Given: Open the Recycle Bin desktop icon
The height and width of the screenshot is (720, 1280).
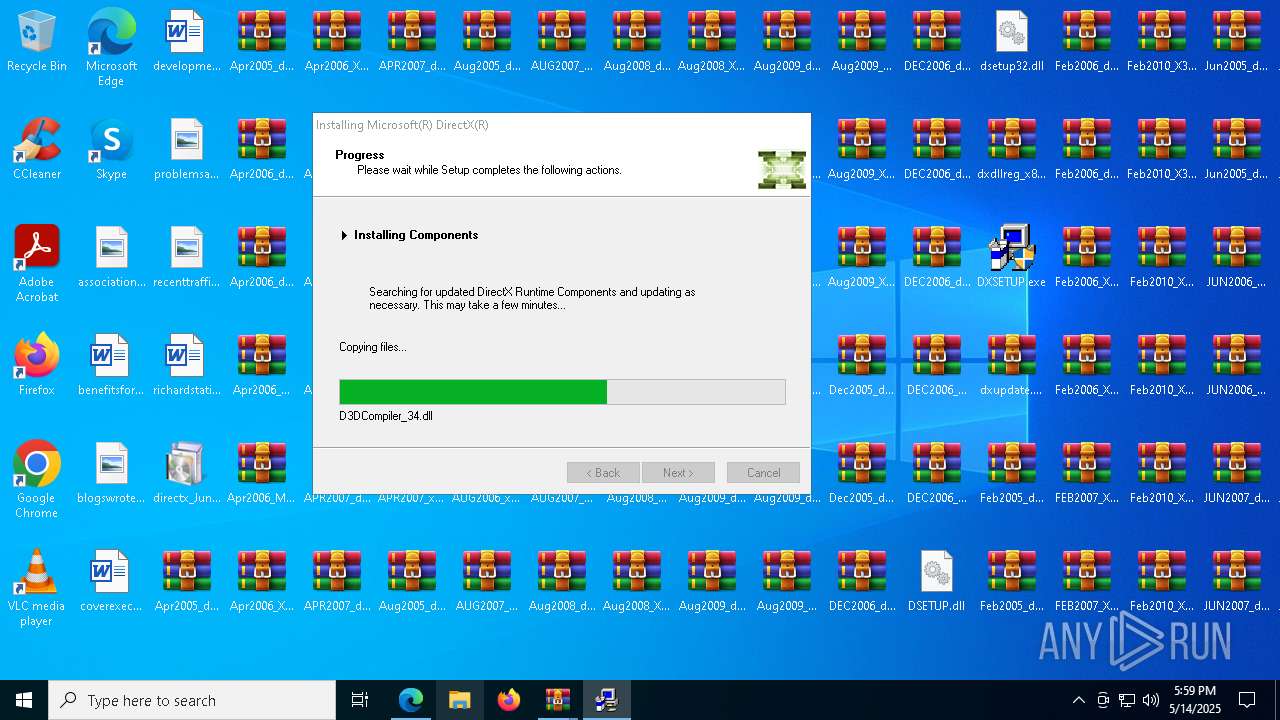Looking at the screenshot, I should click(37, 42).
